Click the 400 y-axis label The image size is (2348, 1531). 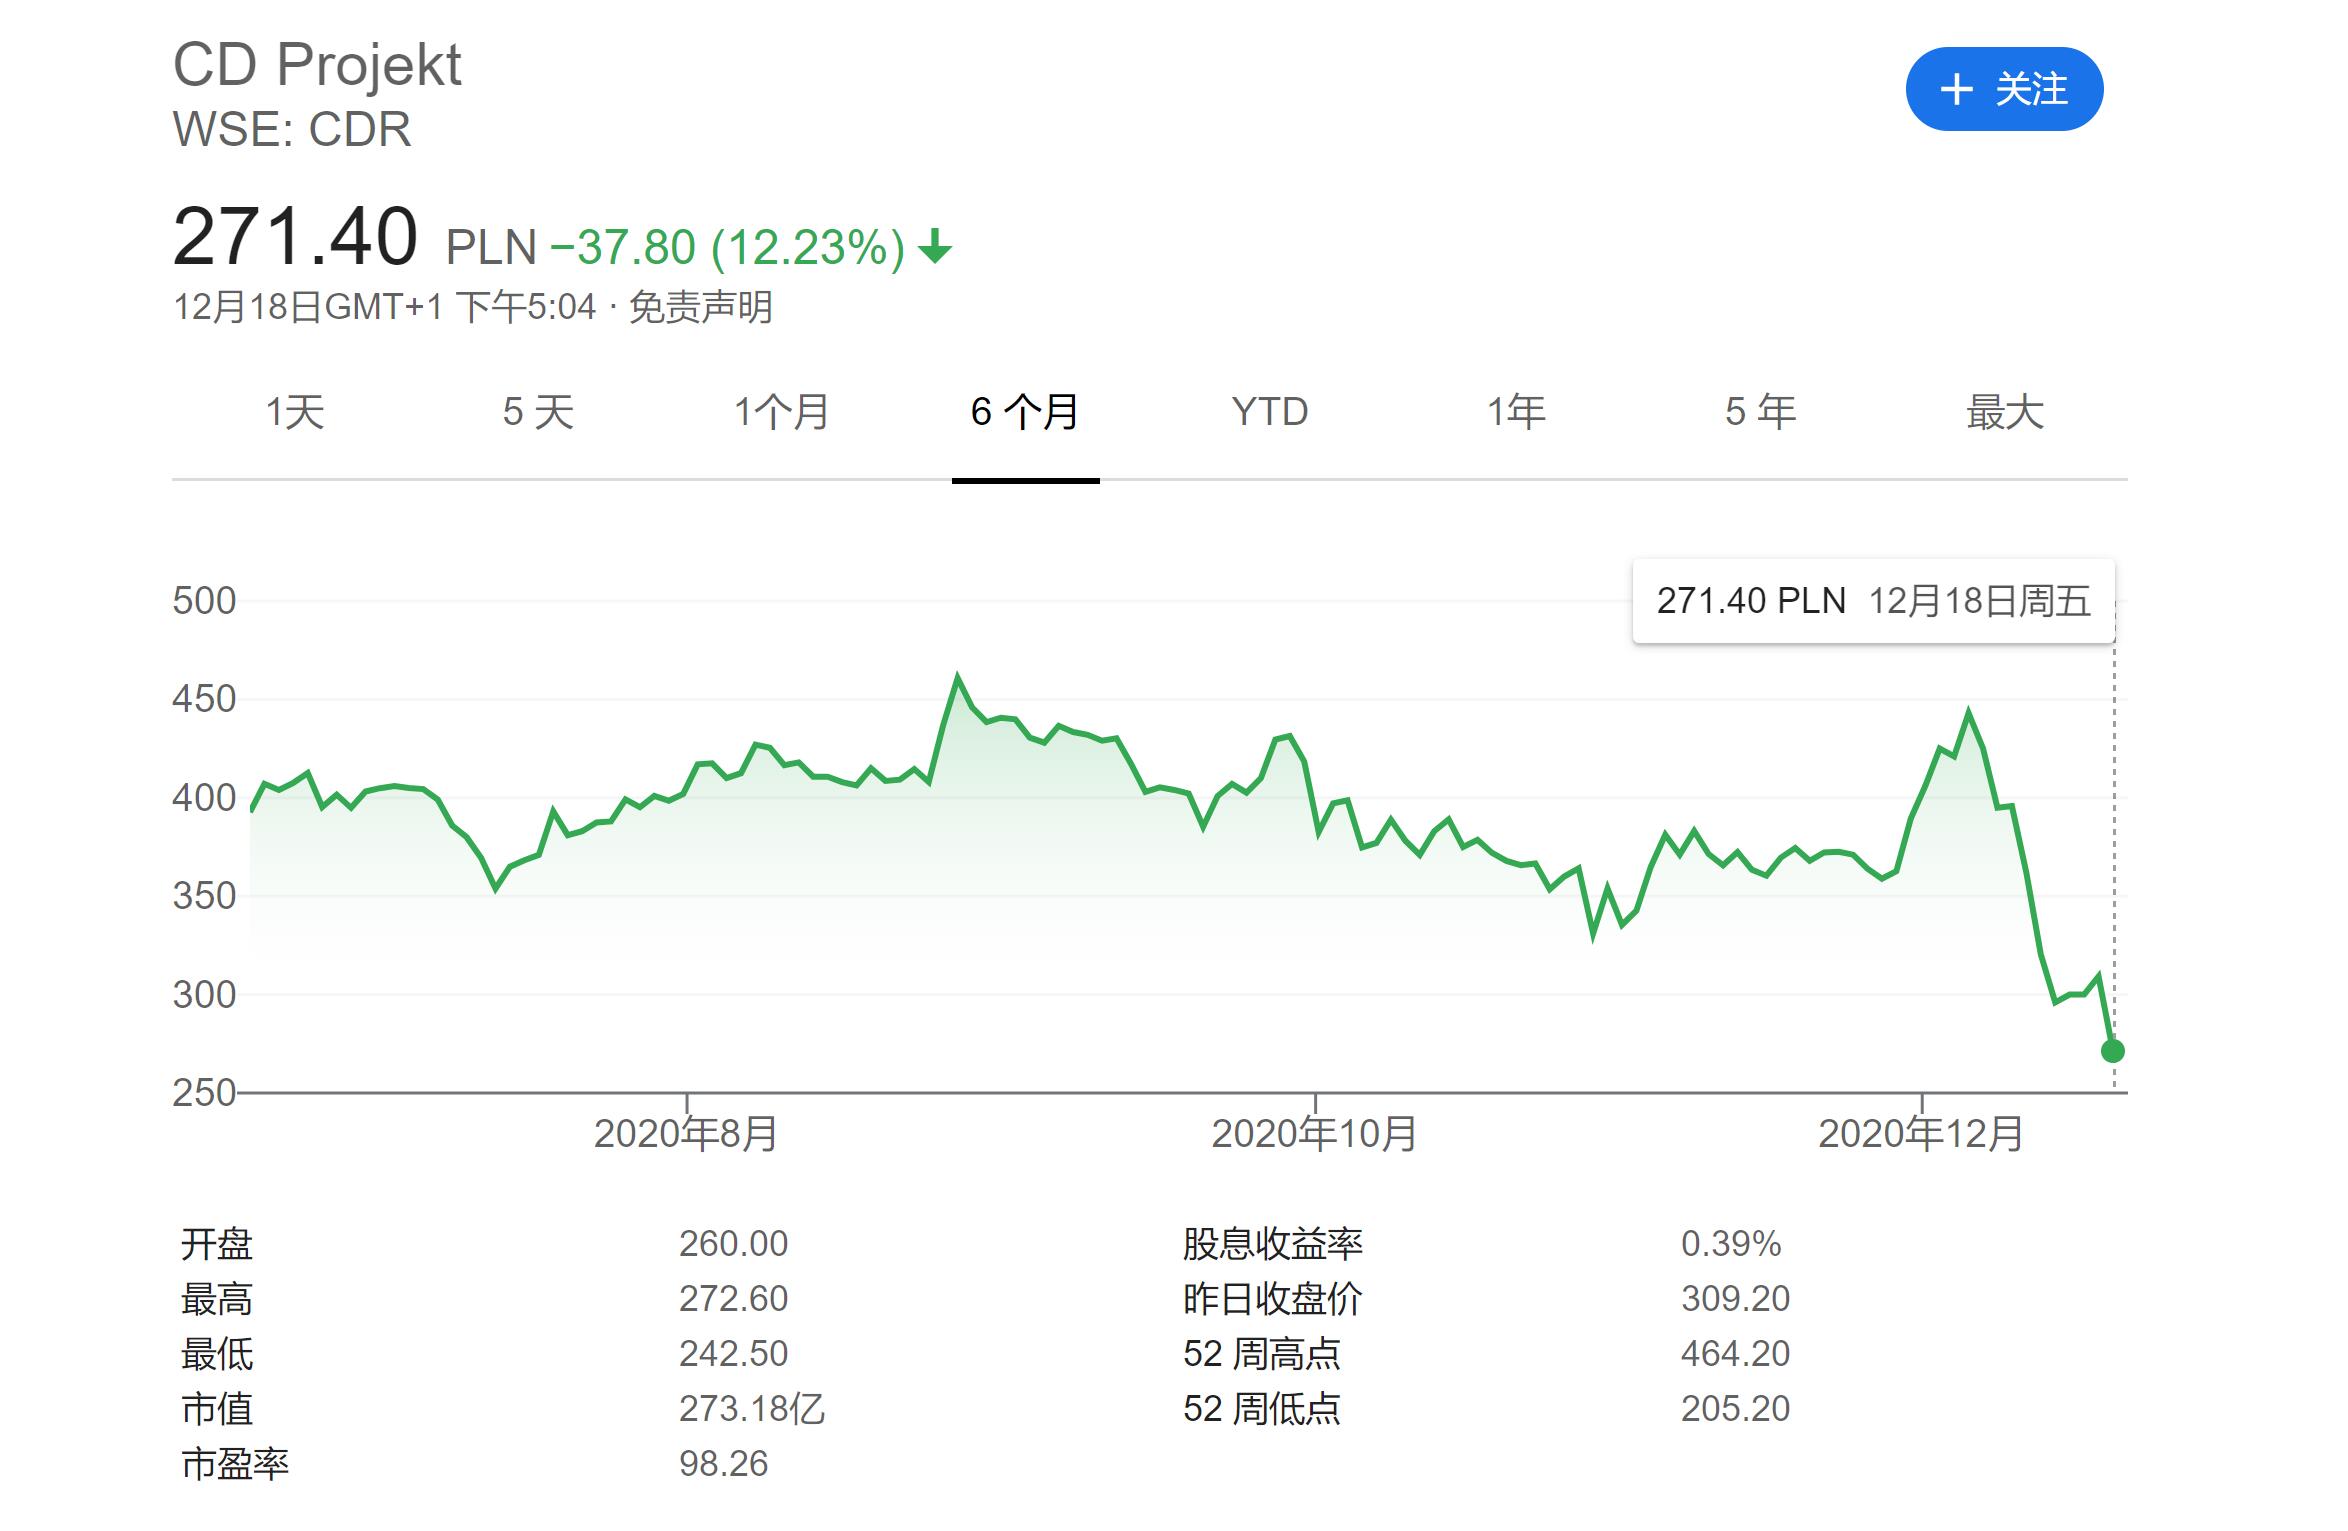click(204, 798)
